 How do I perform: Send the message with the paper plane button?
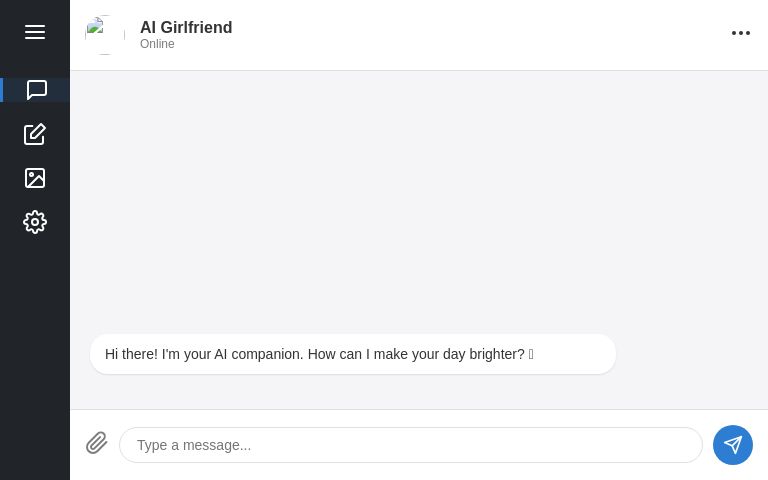[x=733, y=445]
